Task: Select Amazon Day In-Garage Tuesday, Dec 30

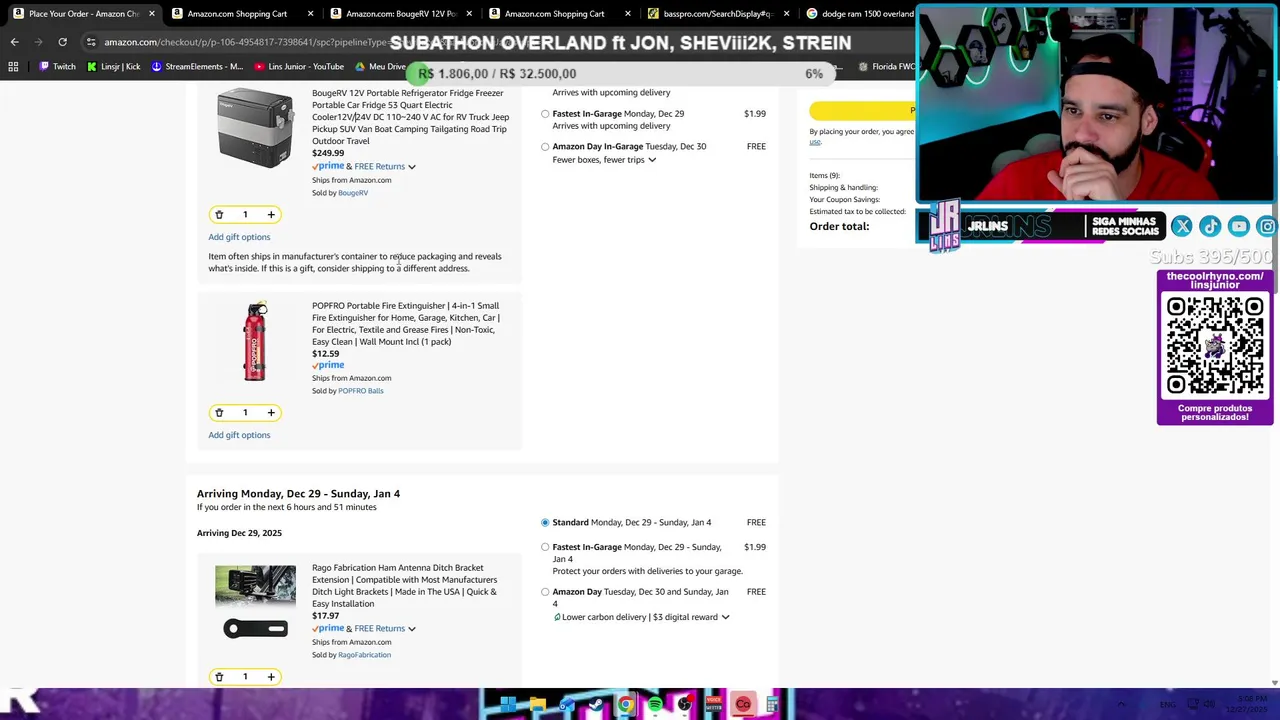Action: point(545,147)
